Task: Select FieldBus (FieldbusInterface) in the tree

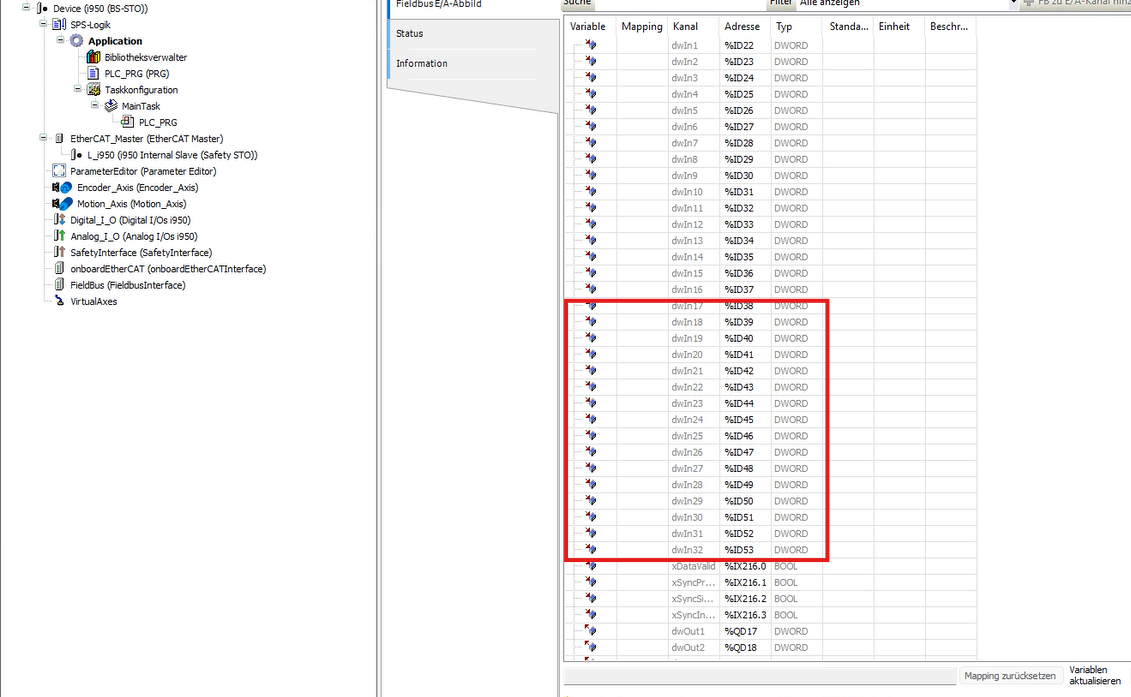Action: (x=127, y=285)
